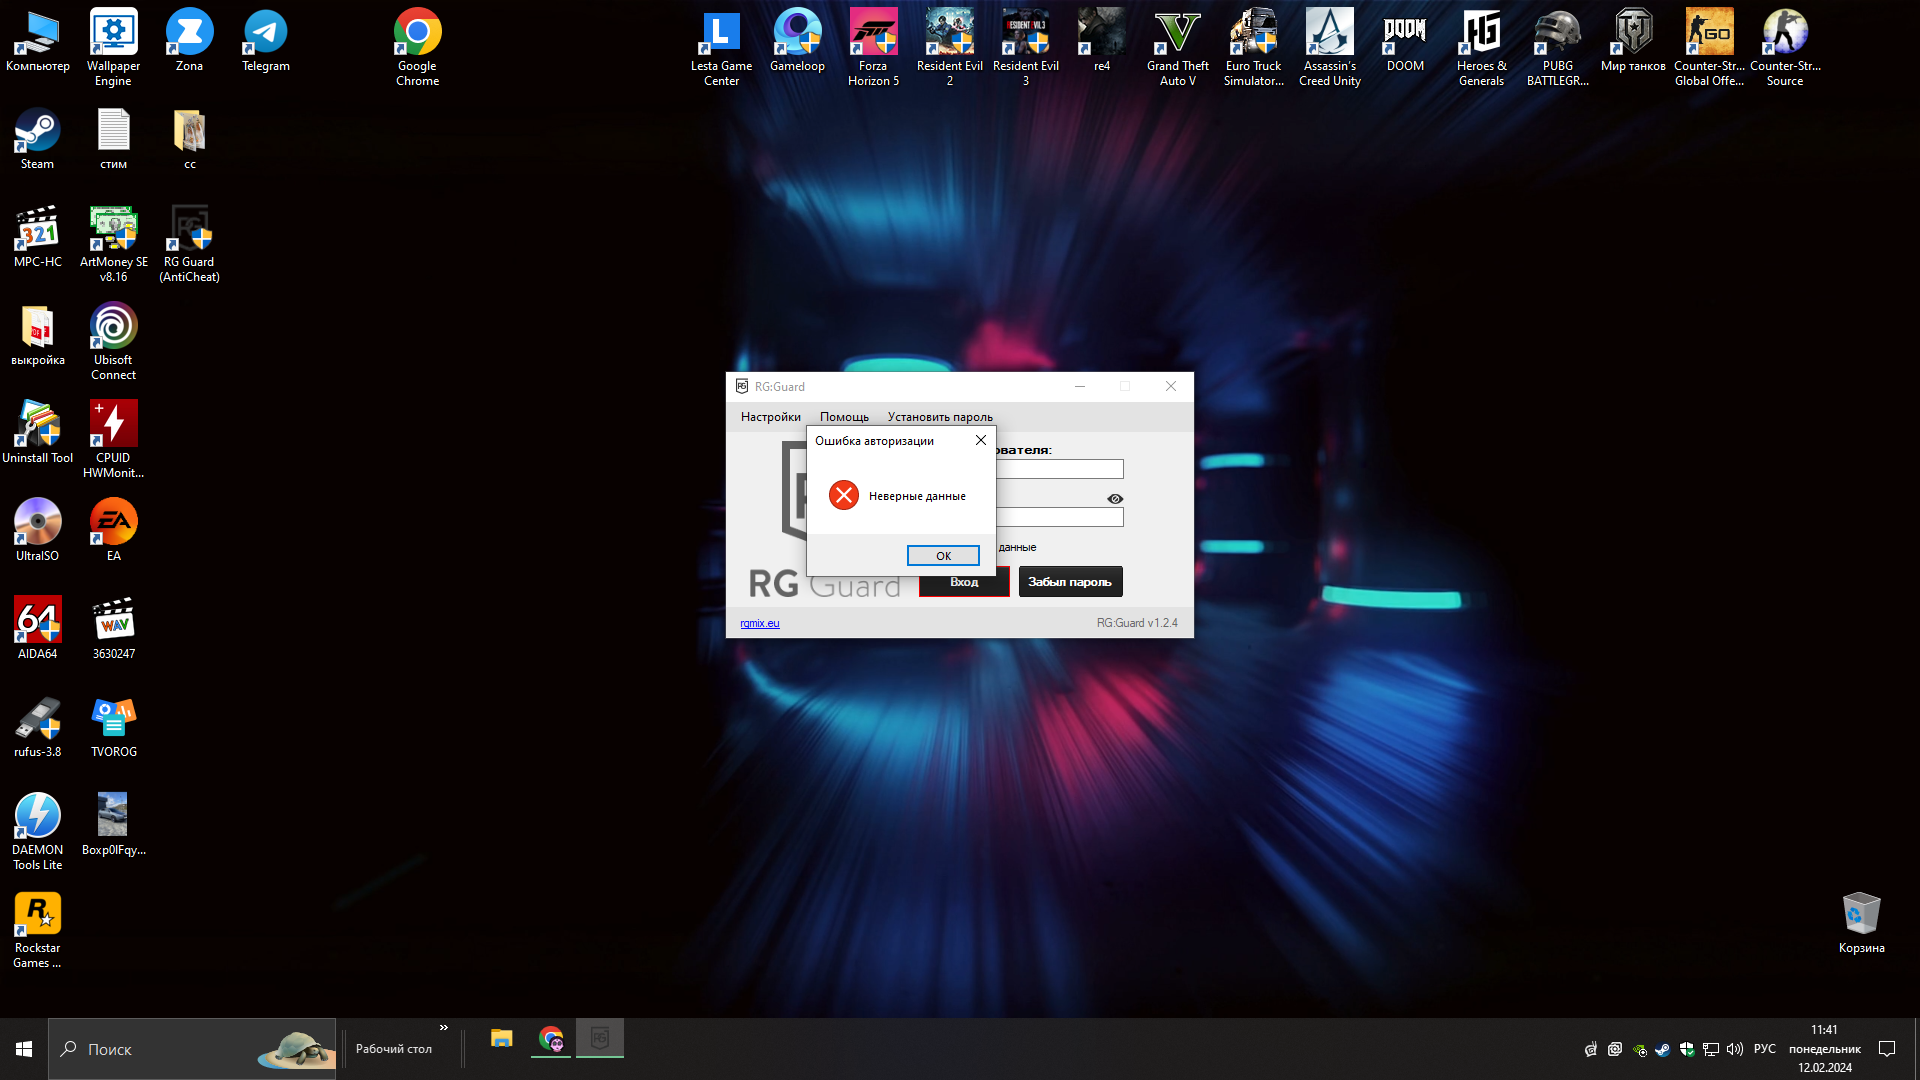This screenshot has height=1080, width=1920.
Task: Select Установить пароль in the menu bar
Action: 939,416
